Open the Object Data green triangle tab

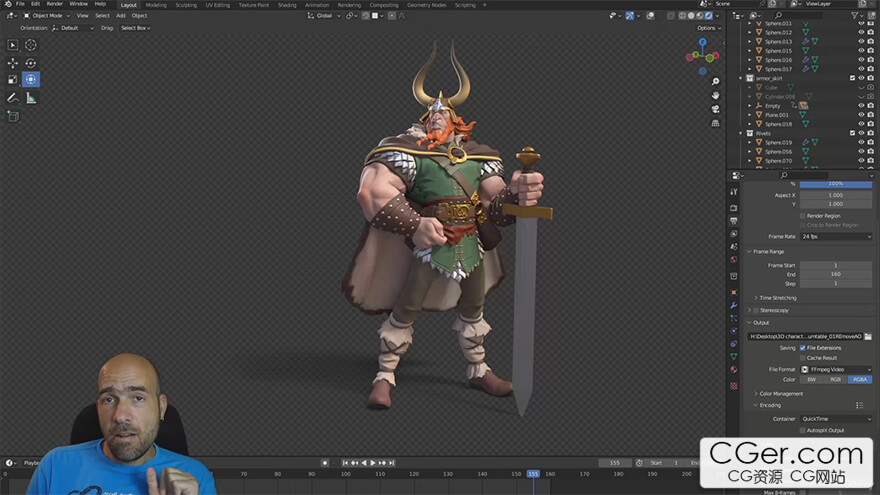(734, 356)
